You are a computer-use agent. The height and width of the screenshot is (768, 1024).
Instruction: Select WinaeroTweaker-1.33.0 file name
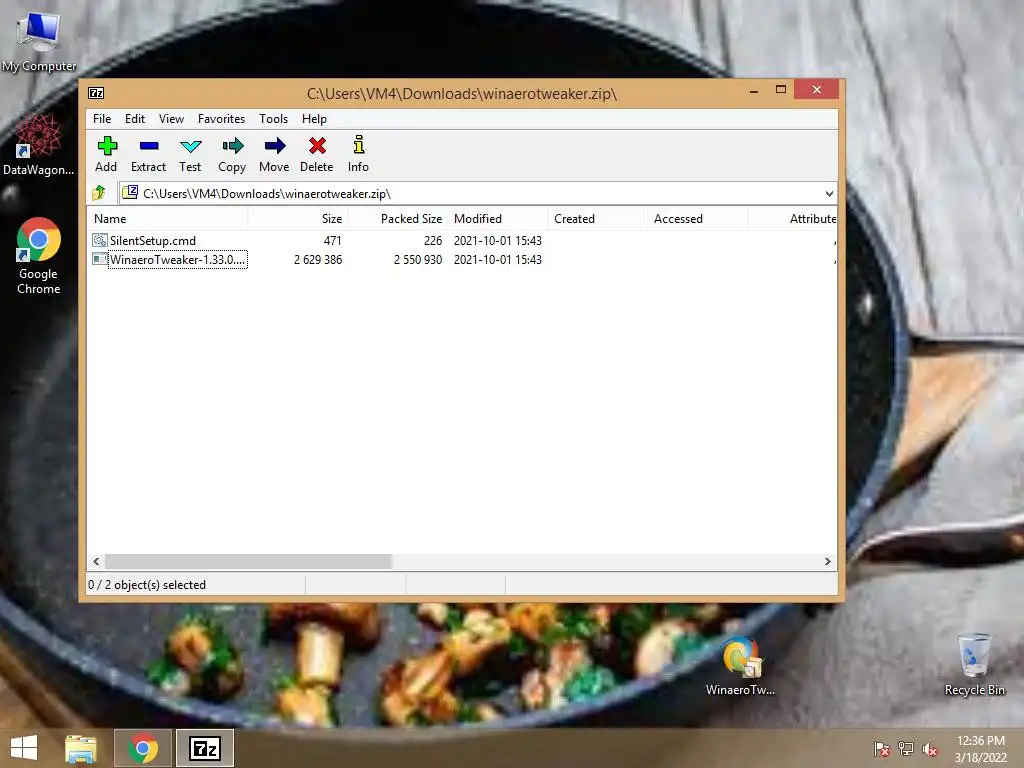(x=178, y=259)
